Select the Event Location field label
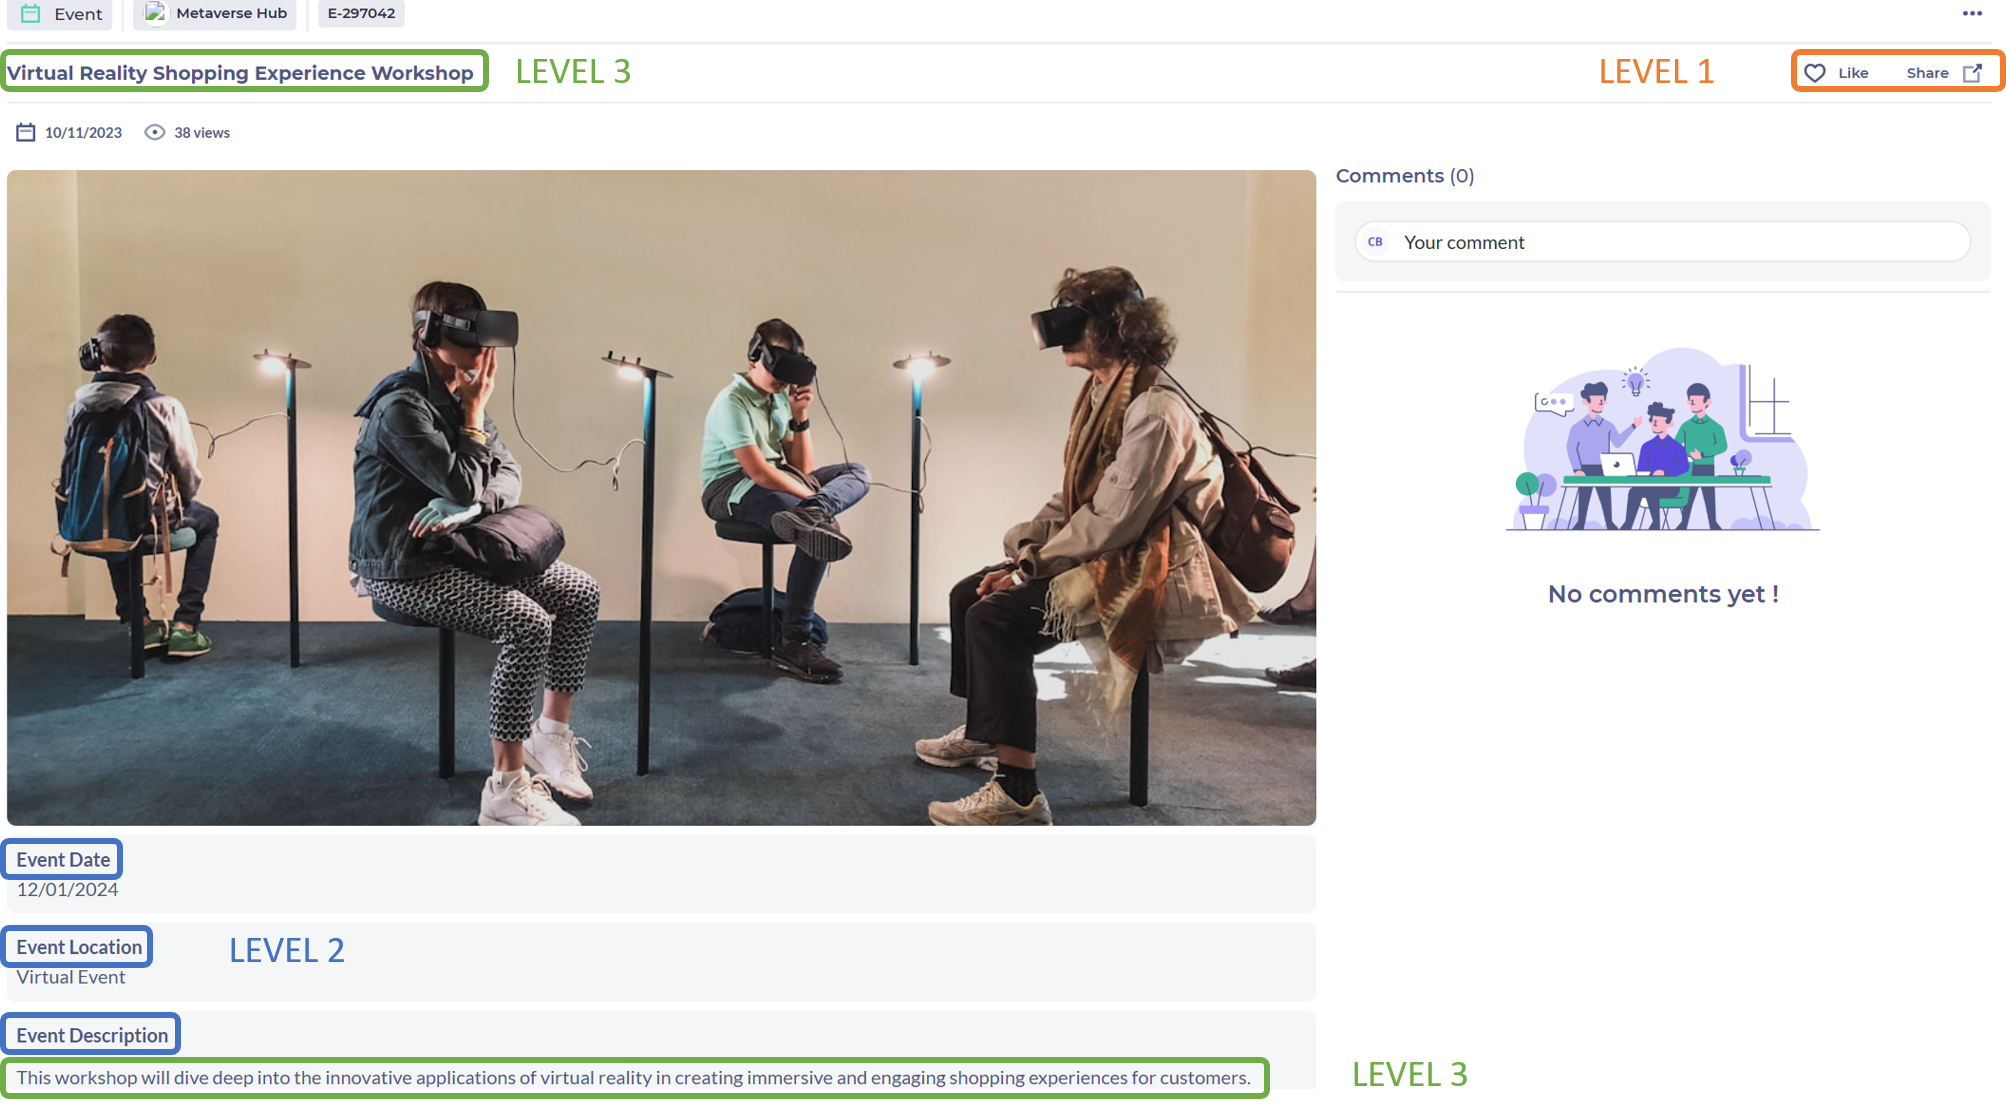 pos(79,947)
